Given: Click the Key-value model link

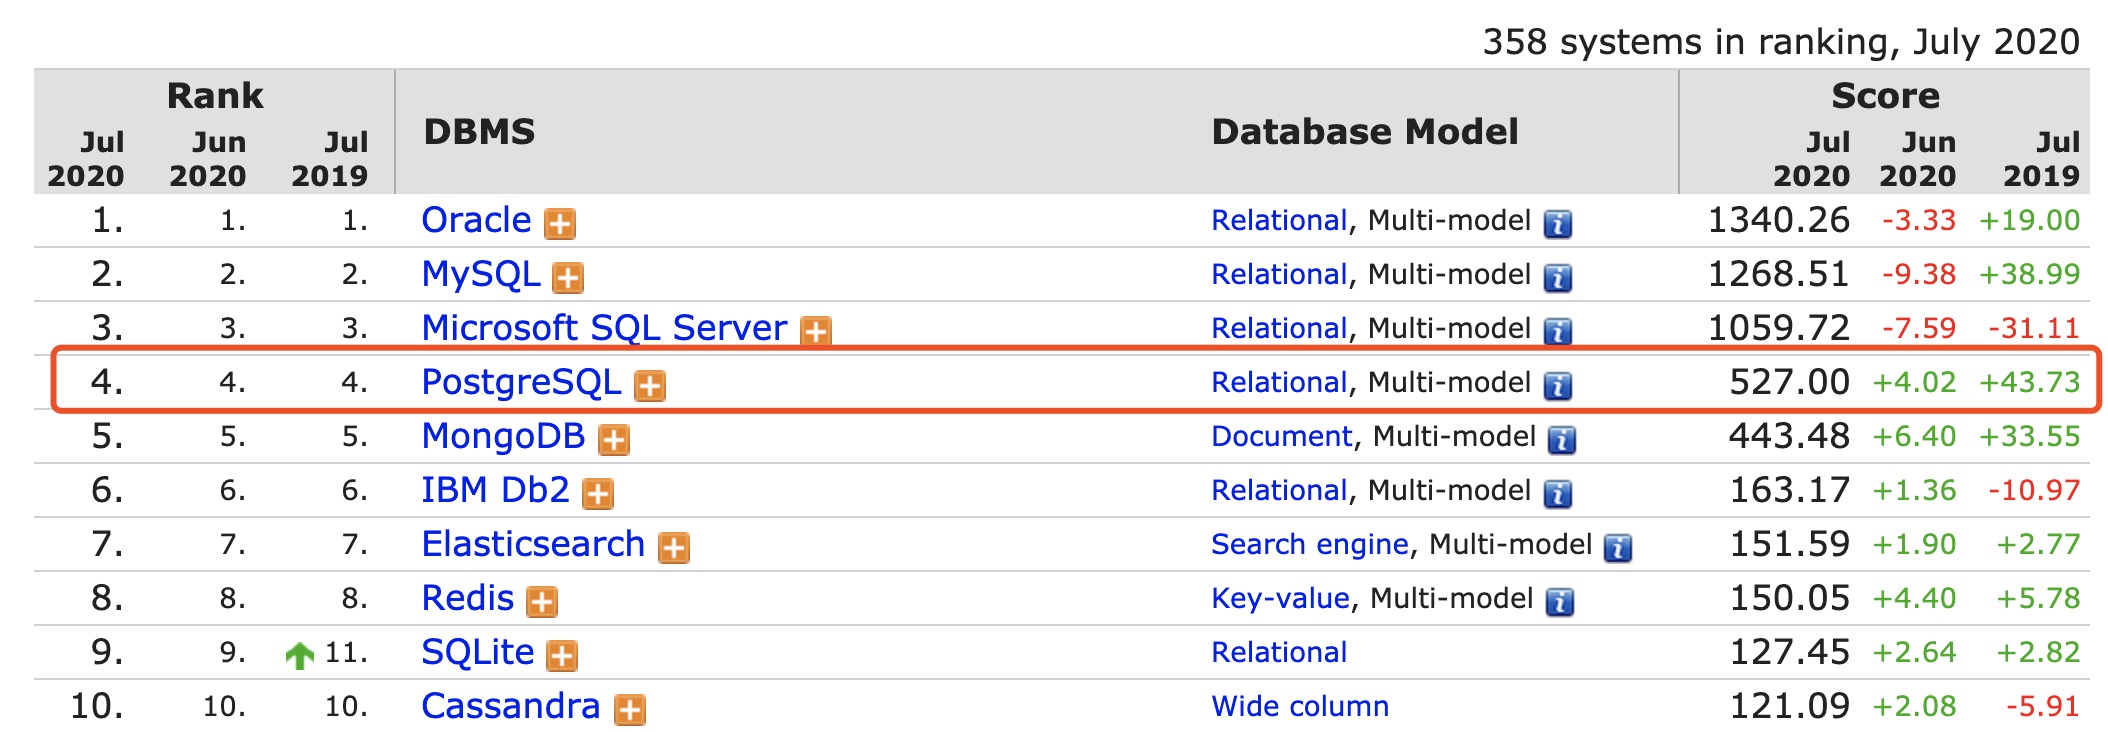Looking at the screenshot, I should (x=1280, y=598).
